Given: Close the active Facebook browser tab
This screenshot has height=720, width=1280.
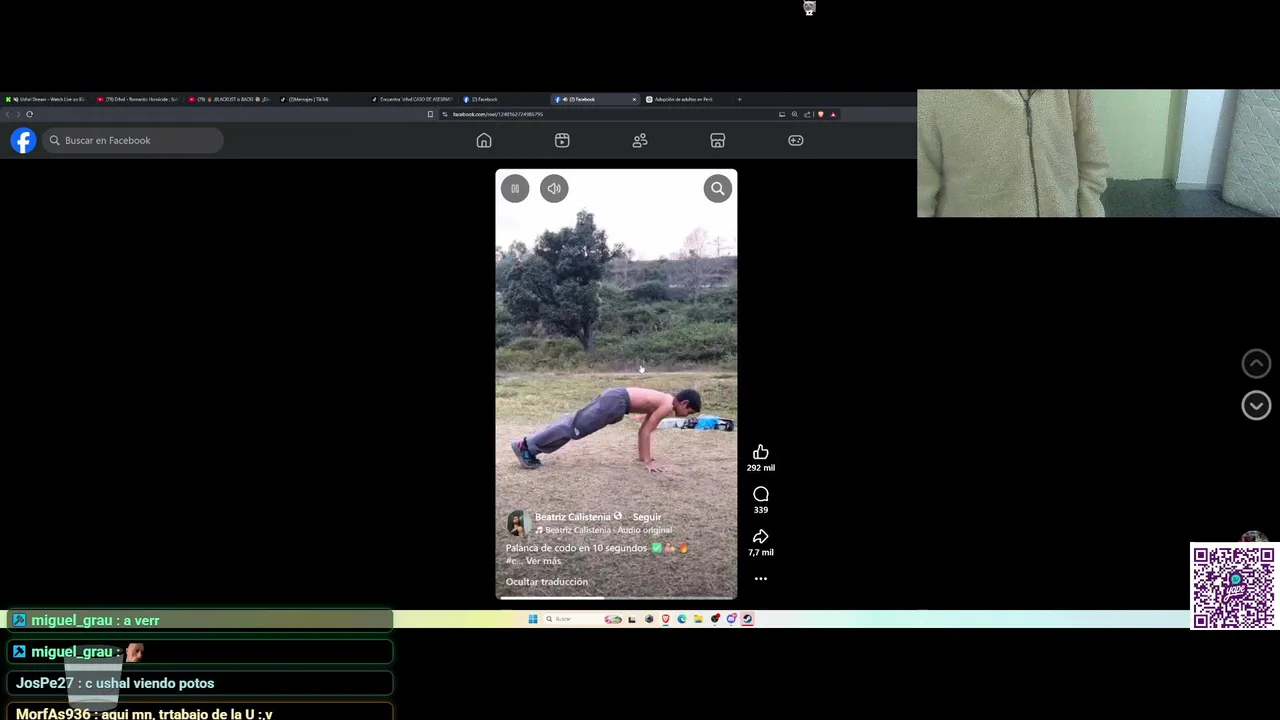Looking at the screenshot, I should click(x=634, y=99).
